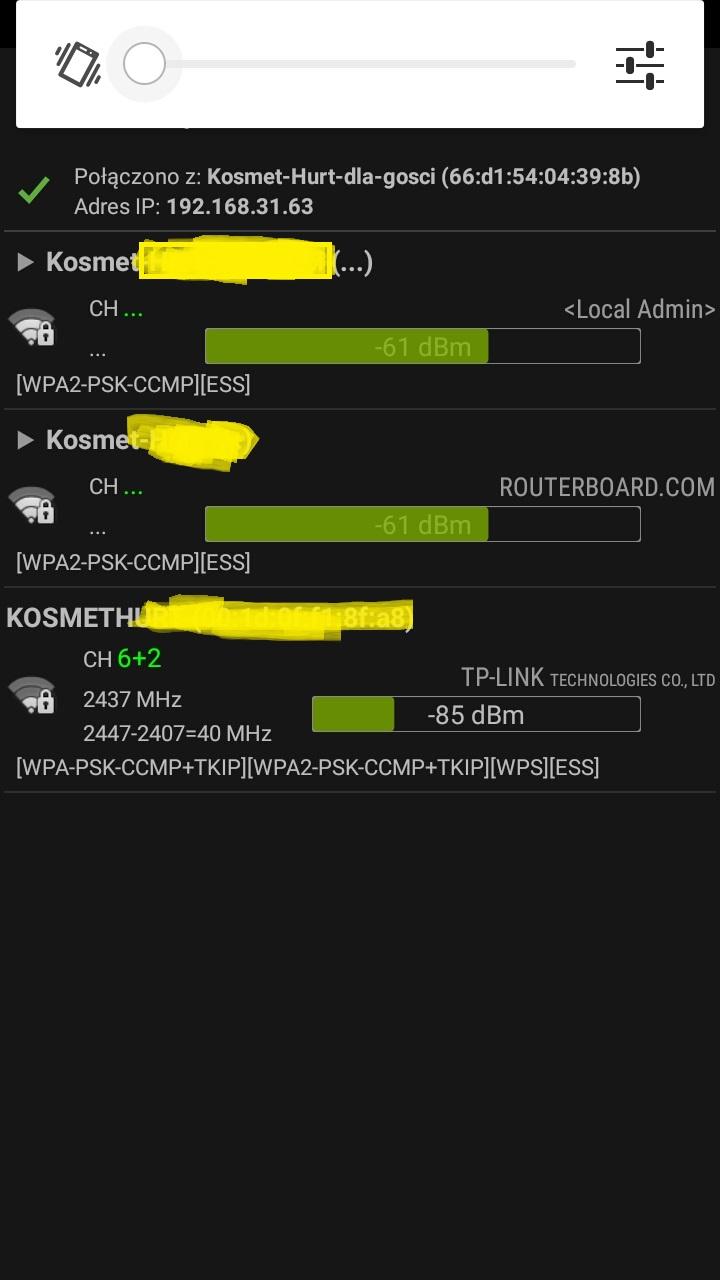Click the ringer volume slider knob

[144, 64]
